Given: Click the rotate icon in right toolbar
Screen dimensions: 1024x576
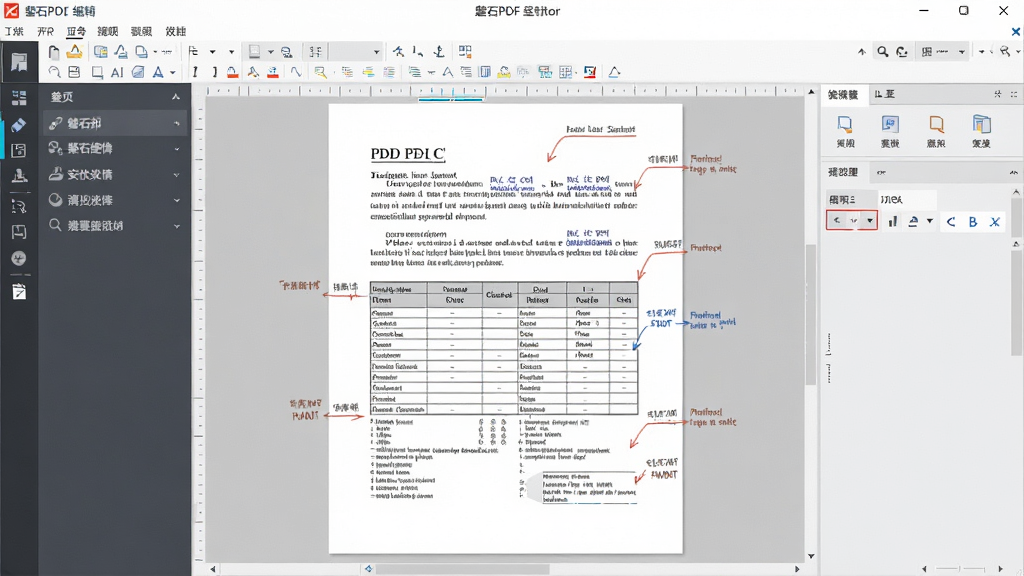Looking at the screenshot, I should click(x=902, y=52).
